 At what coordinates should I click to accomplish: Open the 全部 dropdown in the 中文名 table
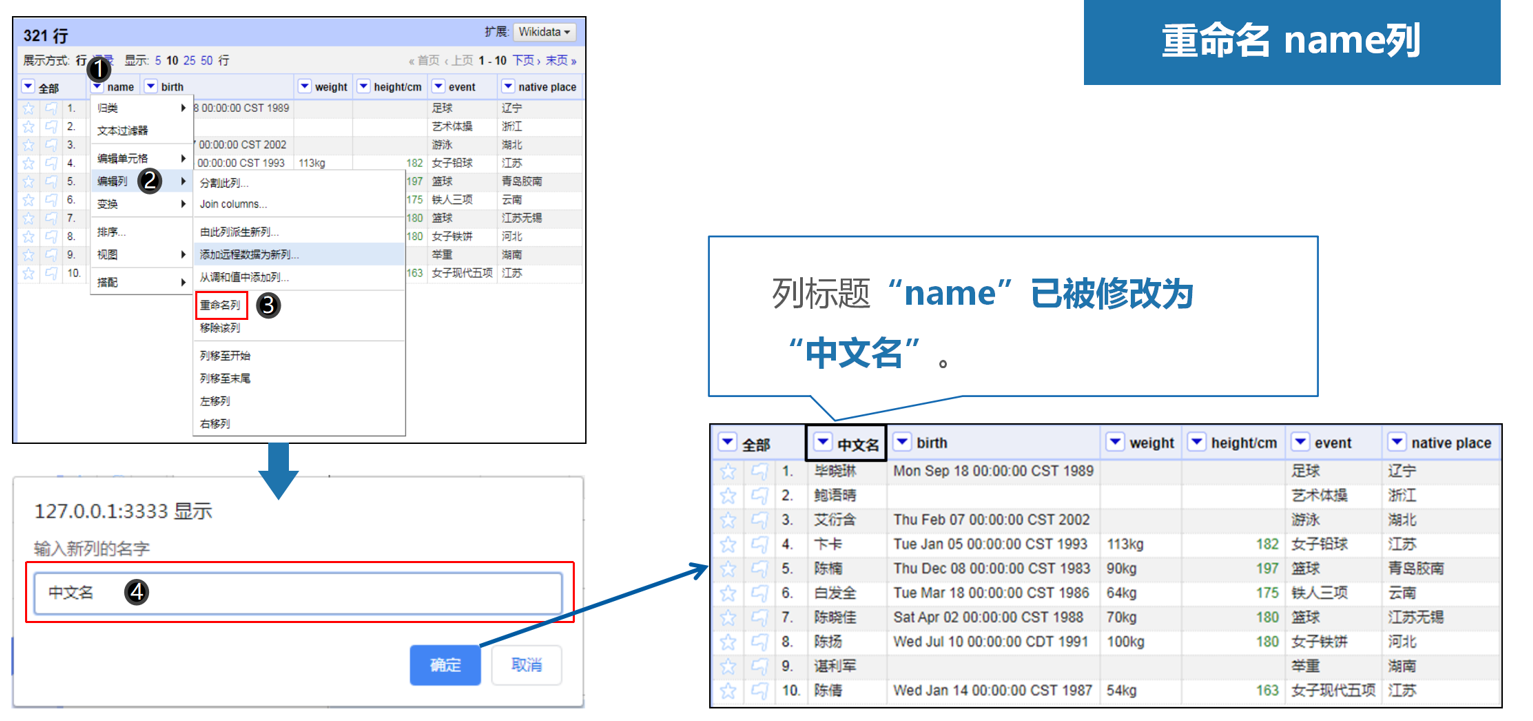[x=727, y=443]
